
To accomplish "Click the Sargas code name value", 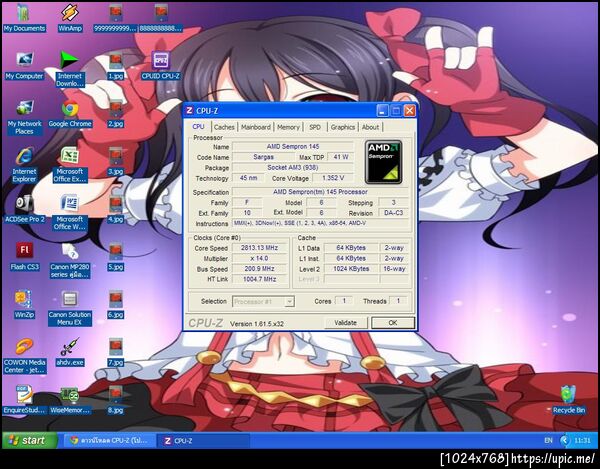I will point(263,157).
